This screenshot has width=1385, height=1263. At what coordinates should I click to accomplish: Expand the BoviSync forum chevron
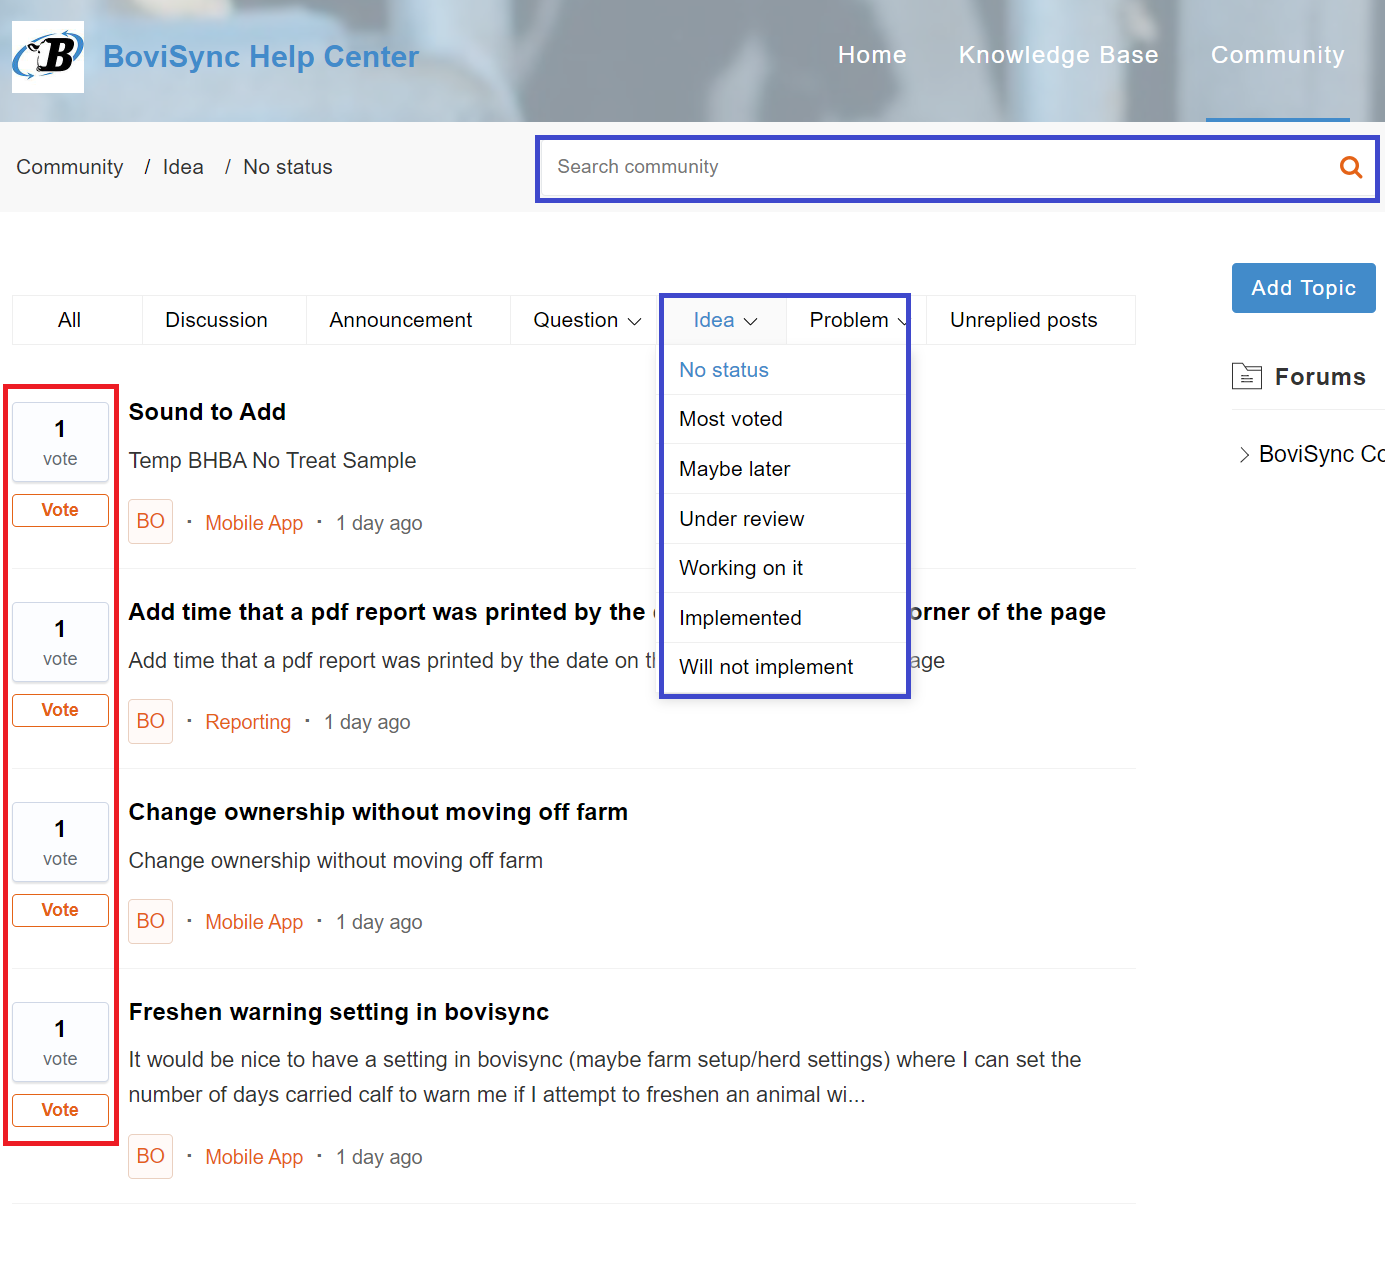point(1244,454)
